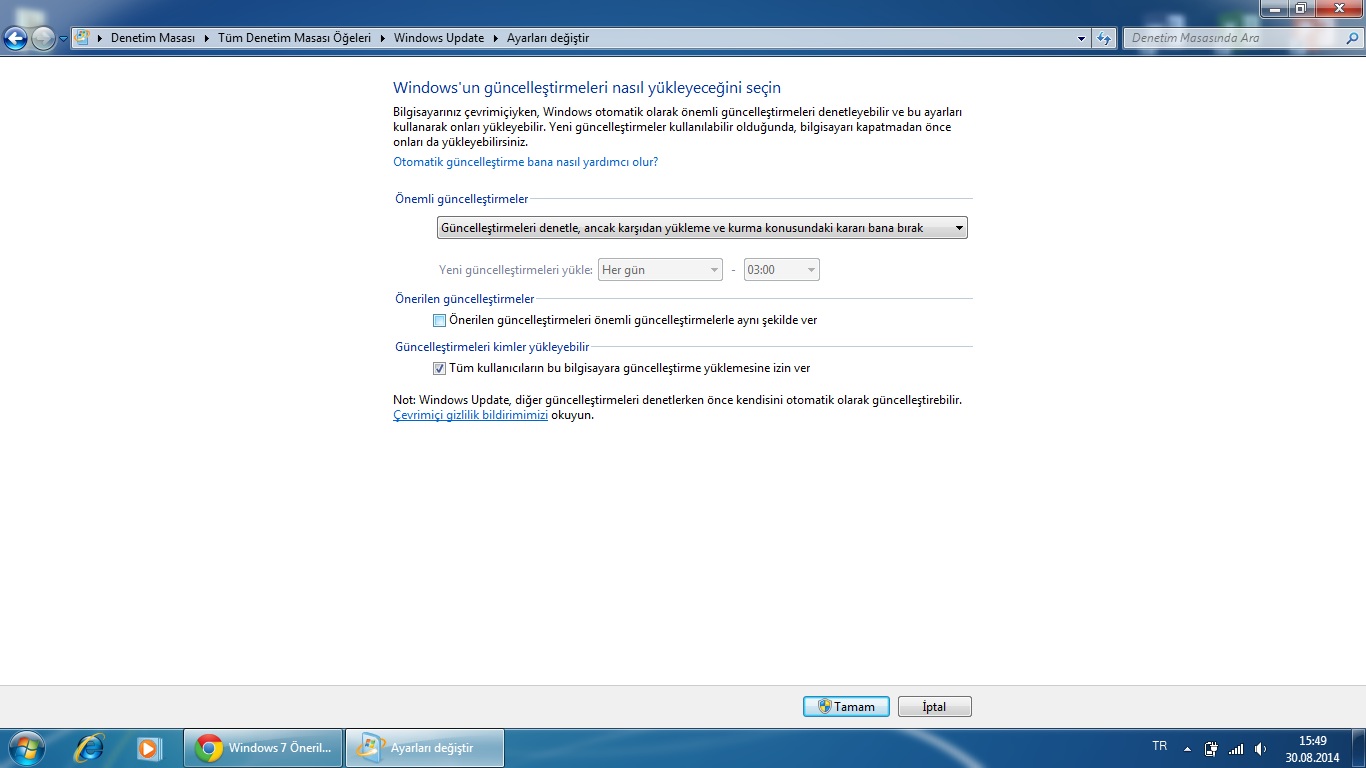The width and height of the screenshot is (1366, 768).
Task: Click the Güncelleştirmeleri kimler yükleyebilir label
Action: click(492, 347)
